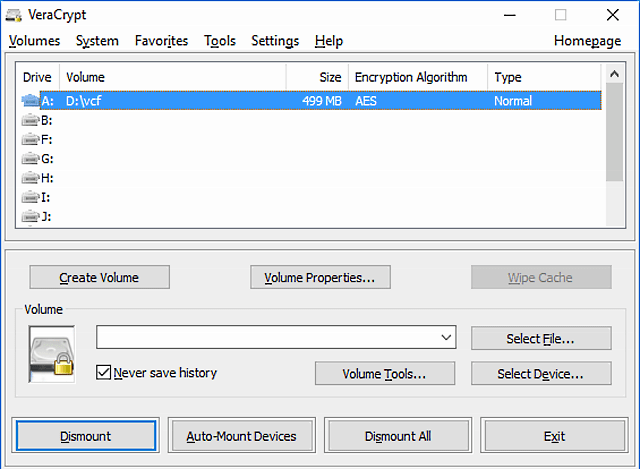Click the Size column header
This screenshot has height=469, width=640.
317,77
